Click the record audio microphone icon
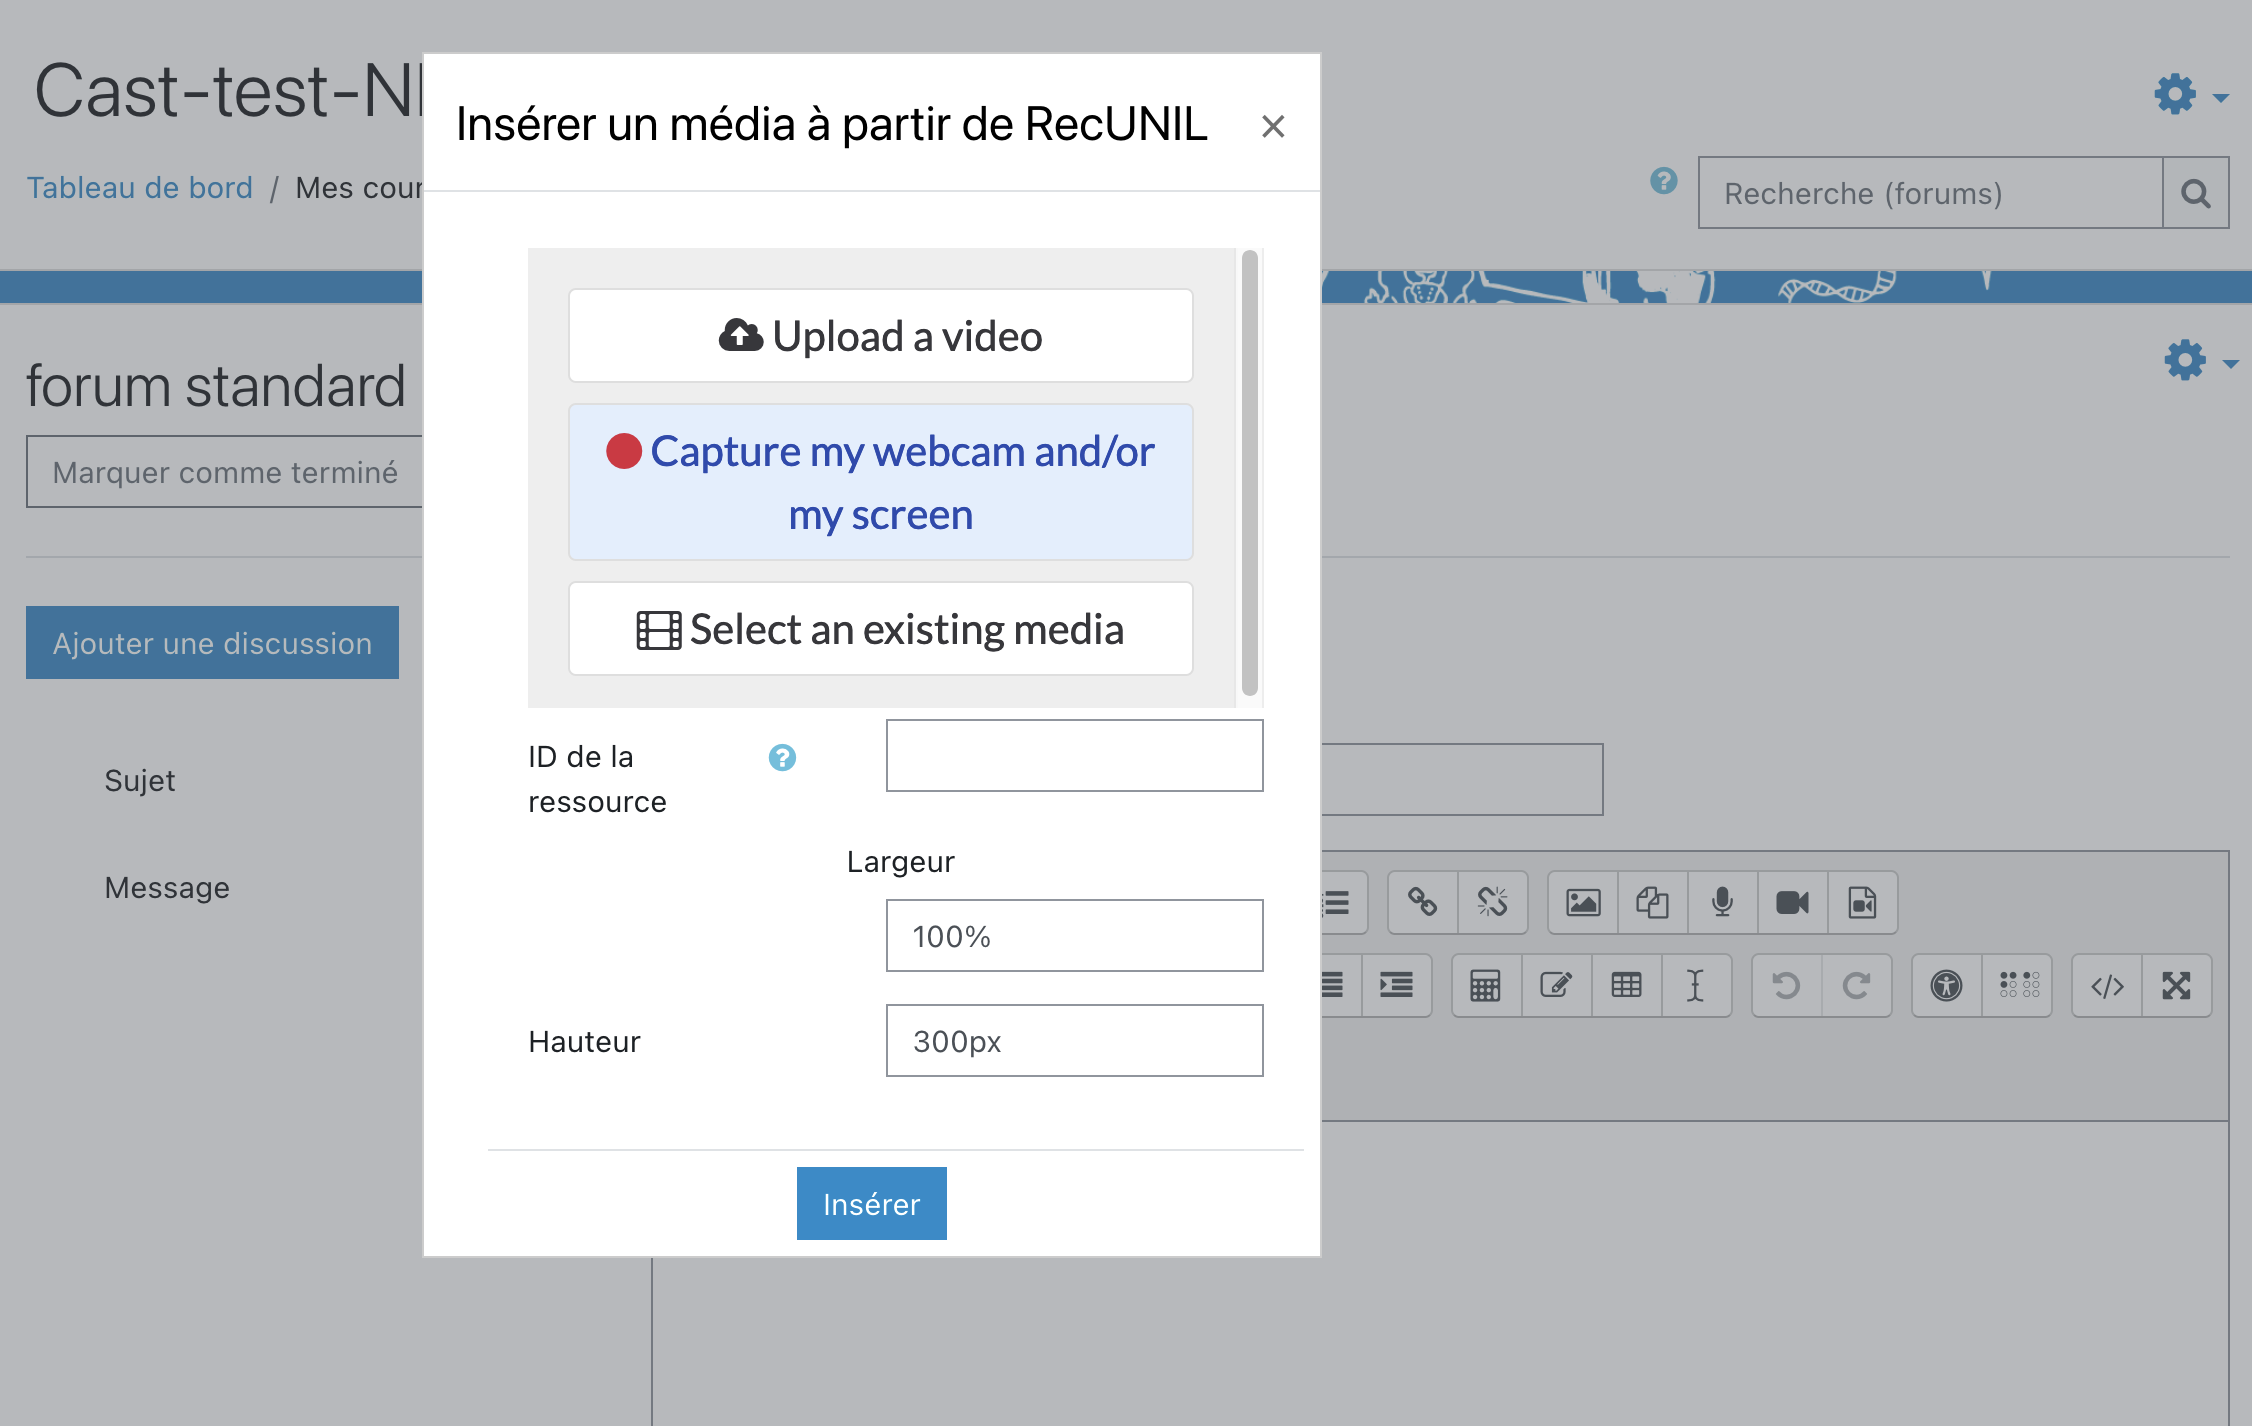2252x1426 pixels. (1722, 903)
